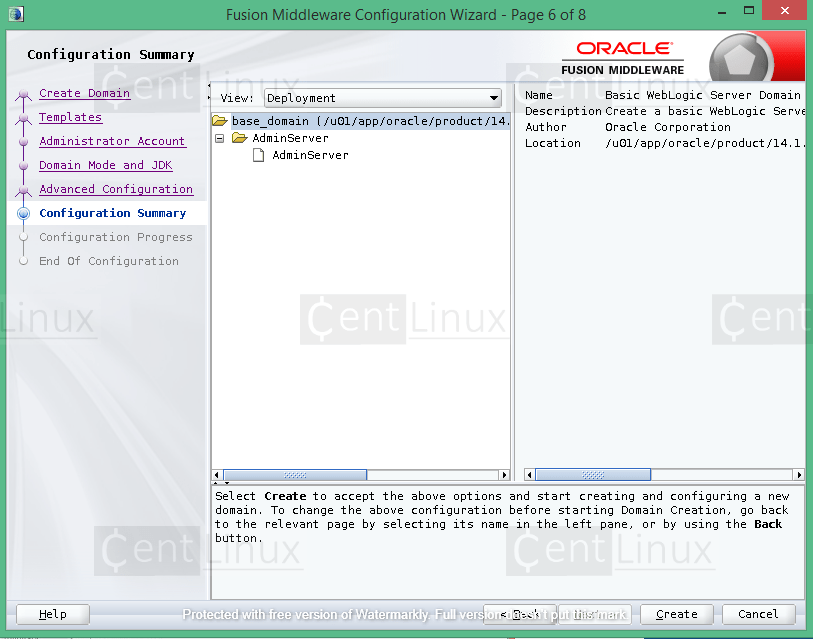Click the Administrator Account step bullet
Viewport: 813px width, 639px height.
point(23,141)
